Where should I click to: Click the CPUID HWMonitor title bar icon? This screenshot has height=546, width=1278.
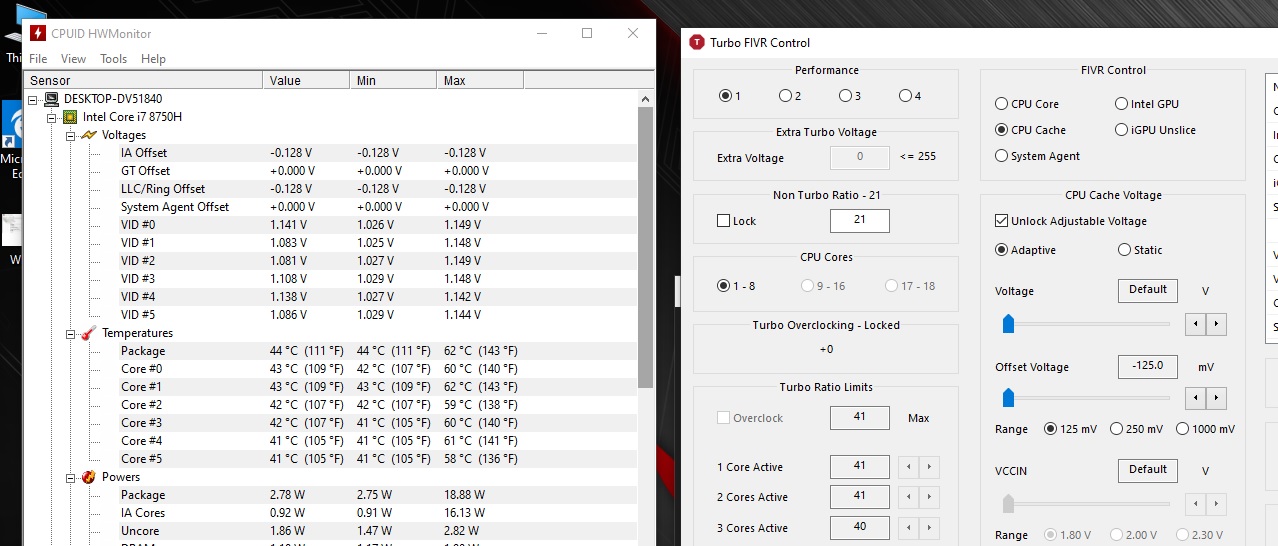point(38,33)
